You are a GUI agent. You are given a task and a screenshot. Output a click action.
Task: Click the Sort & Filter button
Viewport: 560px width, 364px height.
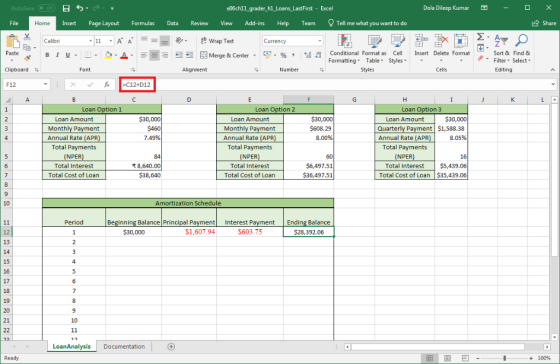point(501,49)
